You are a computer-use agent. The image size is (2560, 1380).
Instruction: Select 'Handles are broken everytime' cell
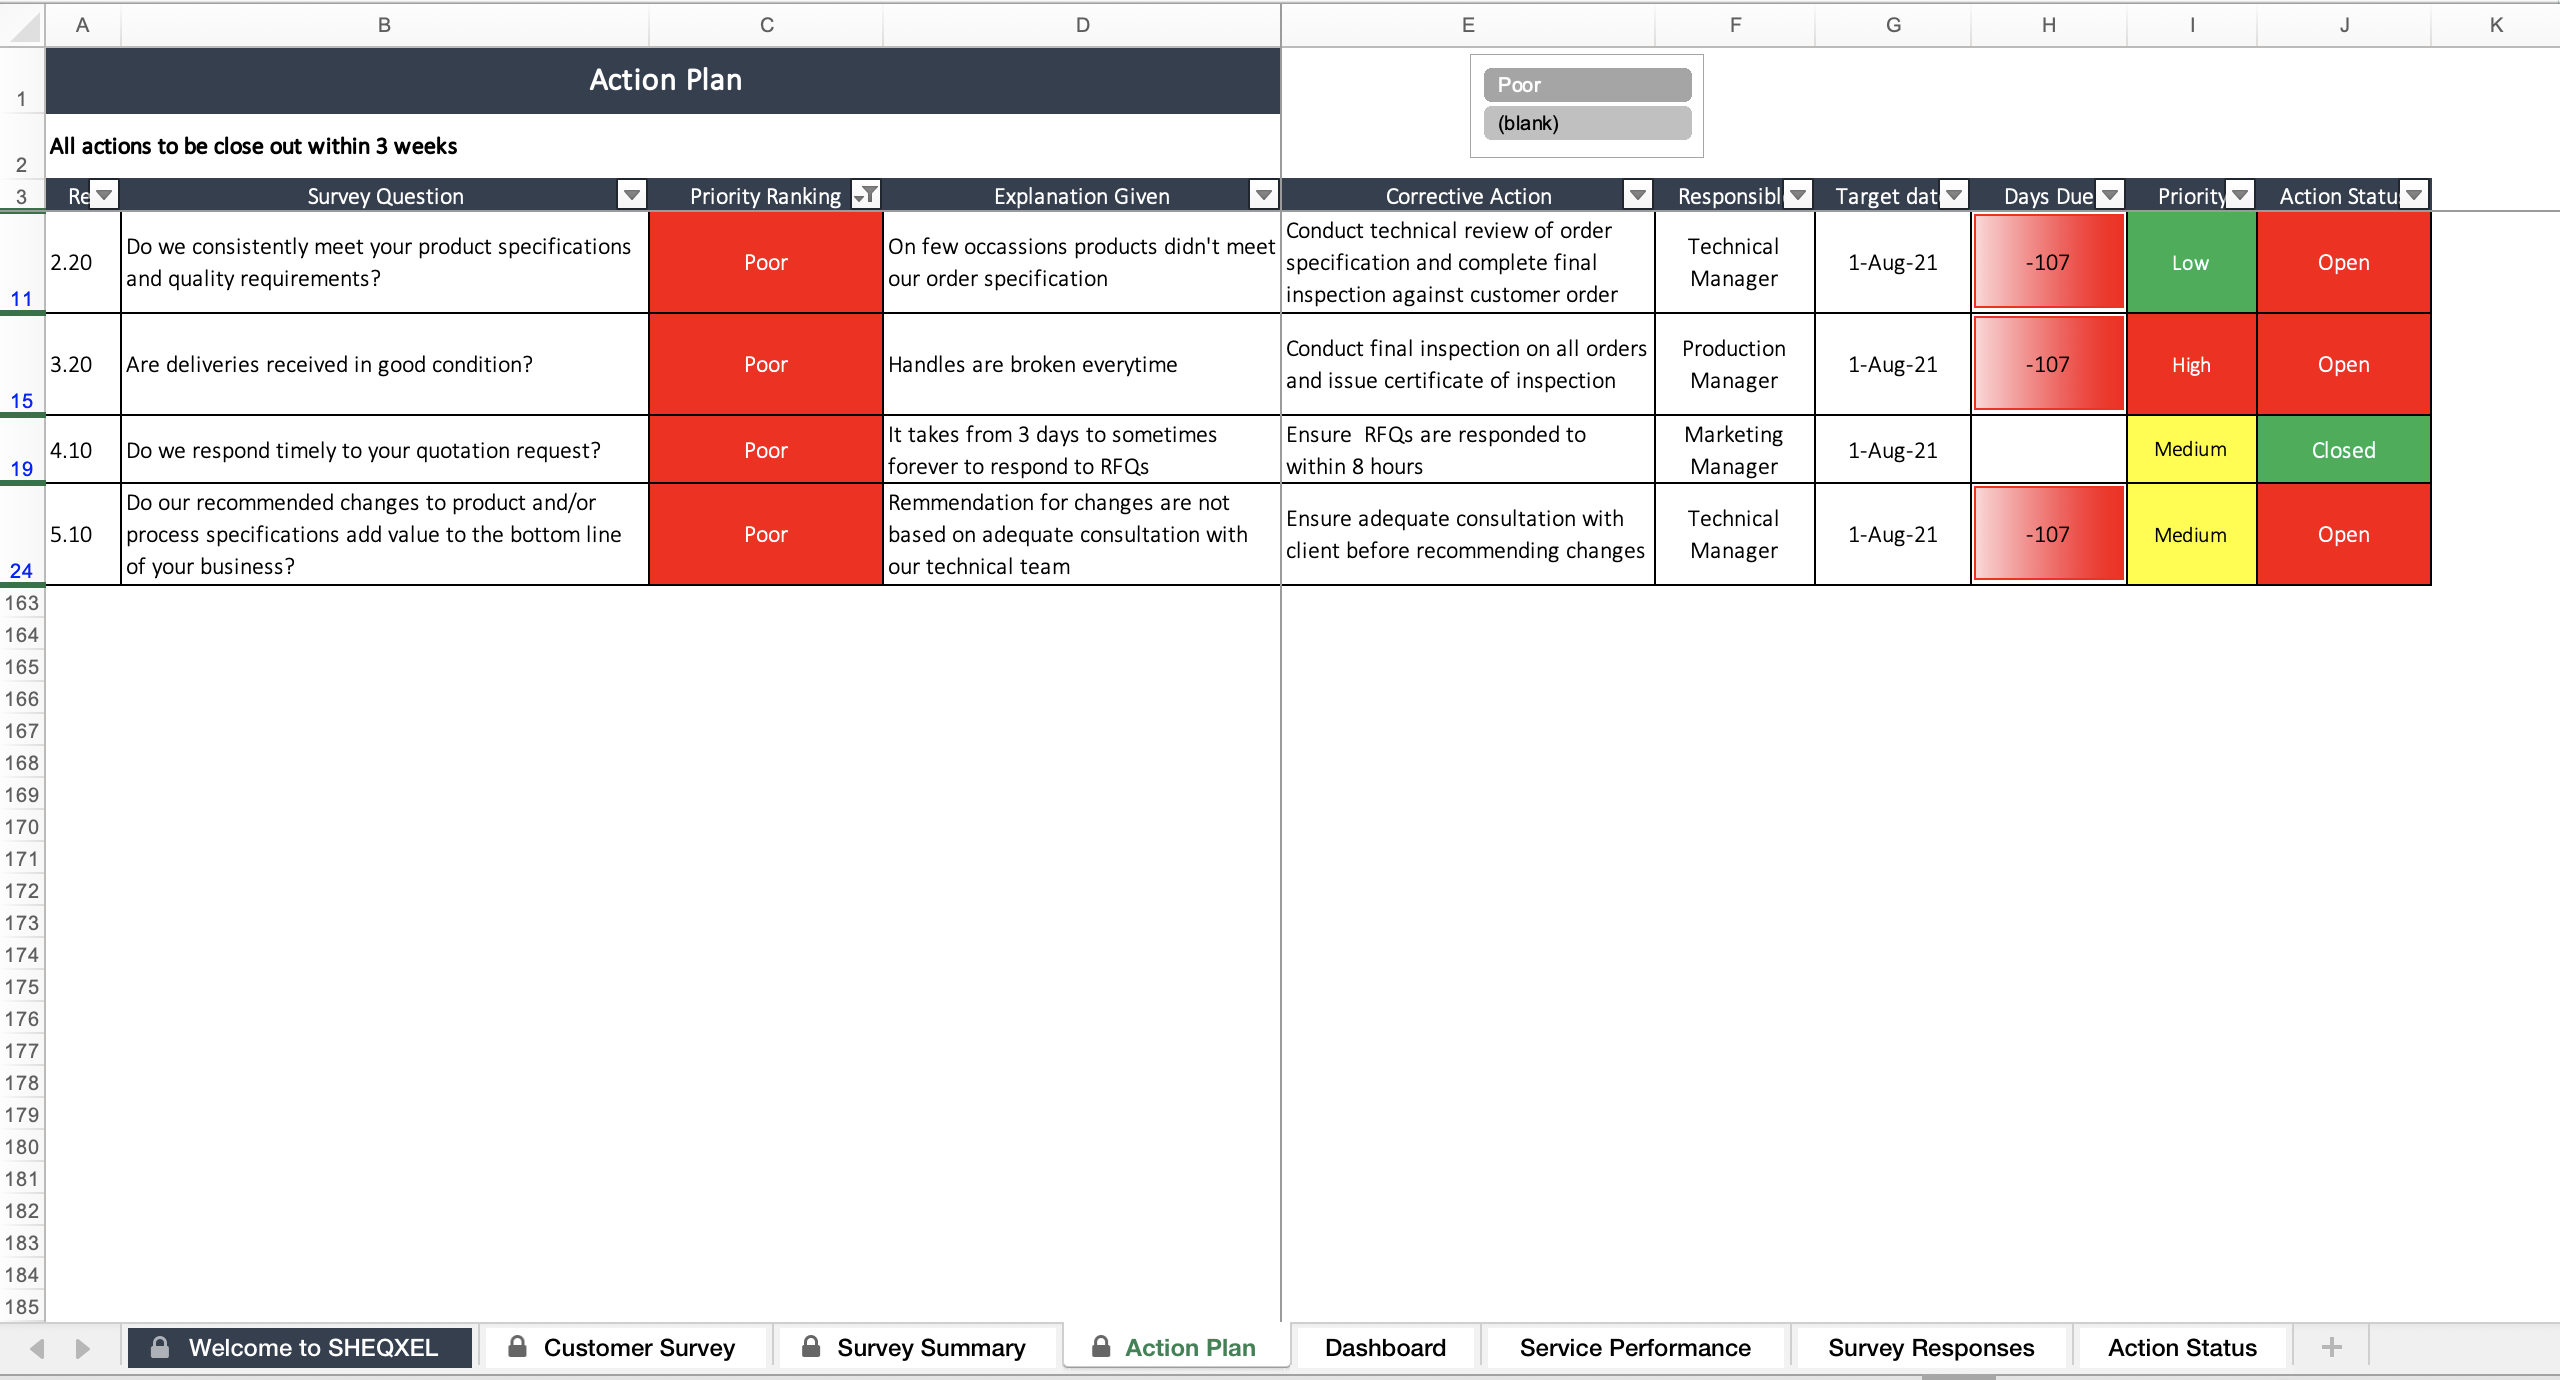[1082, 365]
